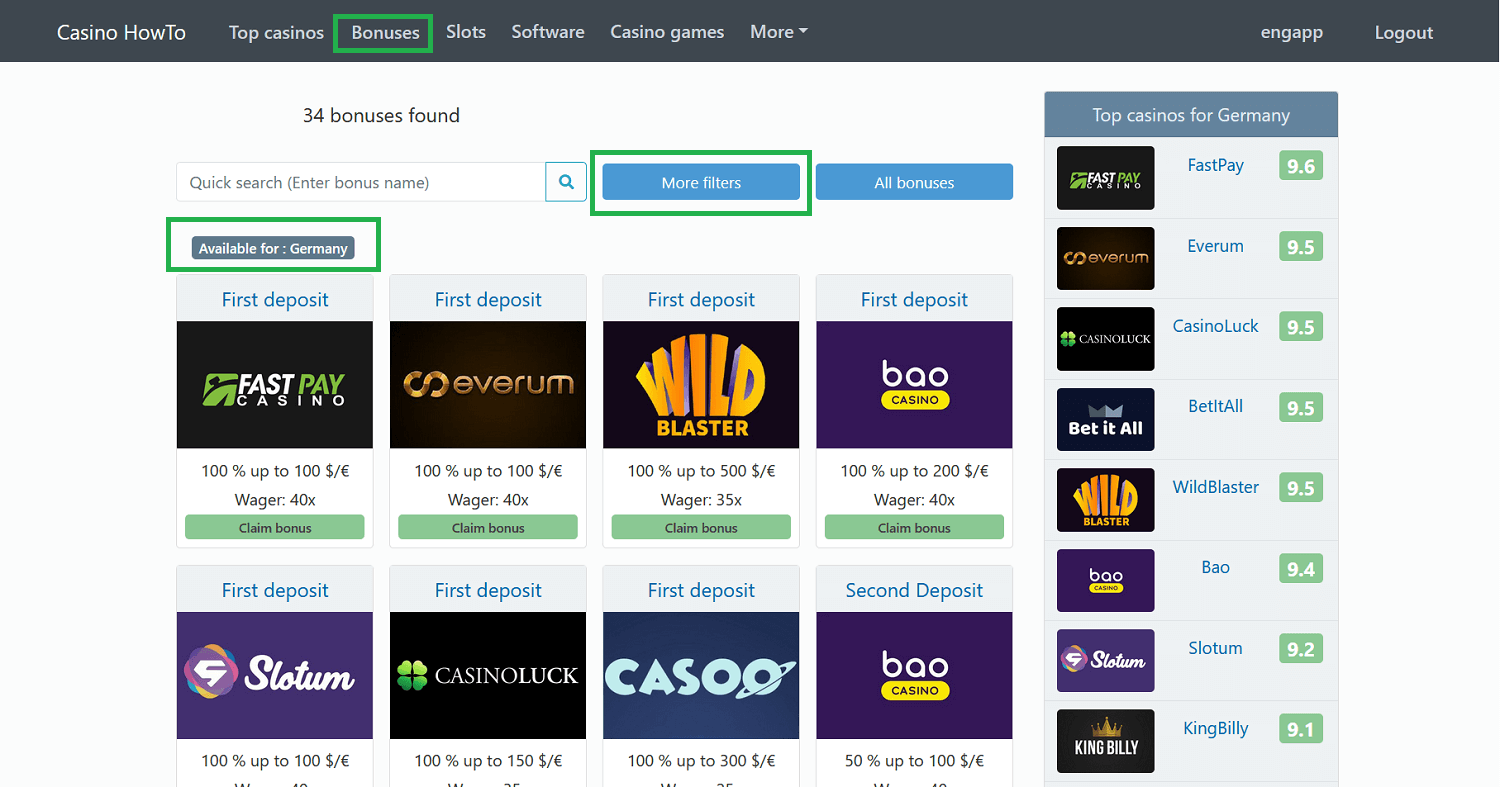
Task: Click the Available for : Germany filter tag
Action: 273,248
